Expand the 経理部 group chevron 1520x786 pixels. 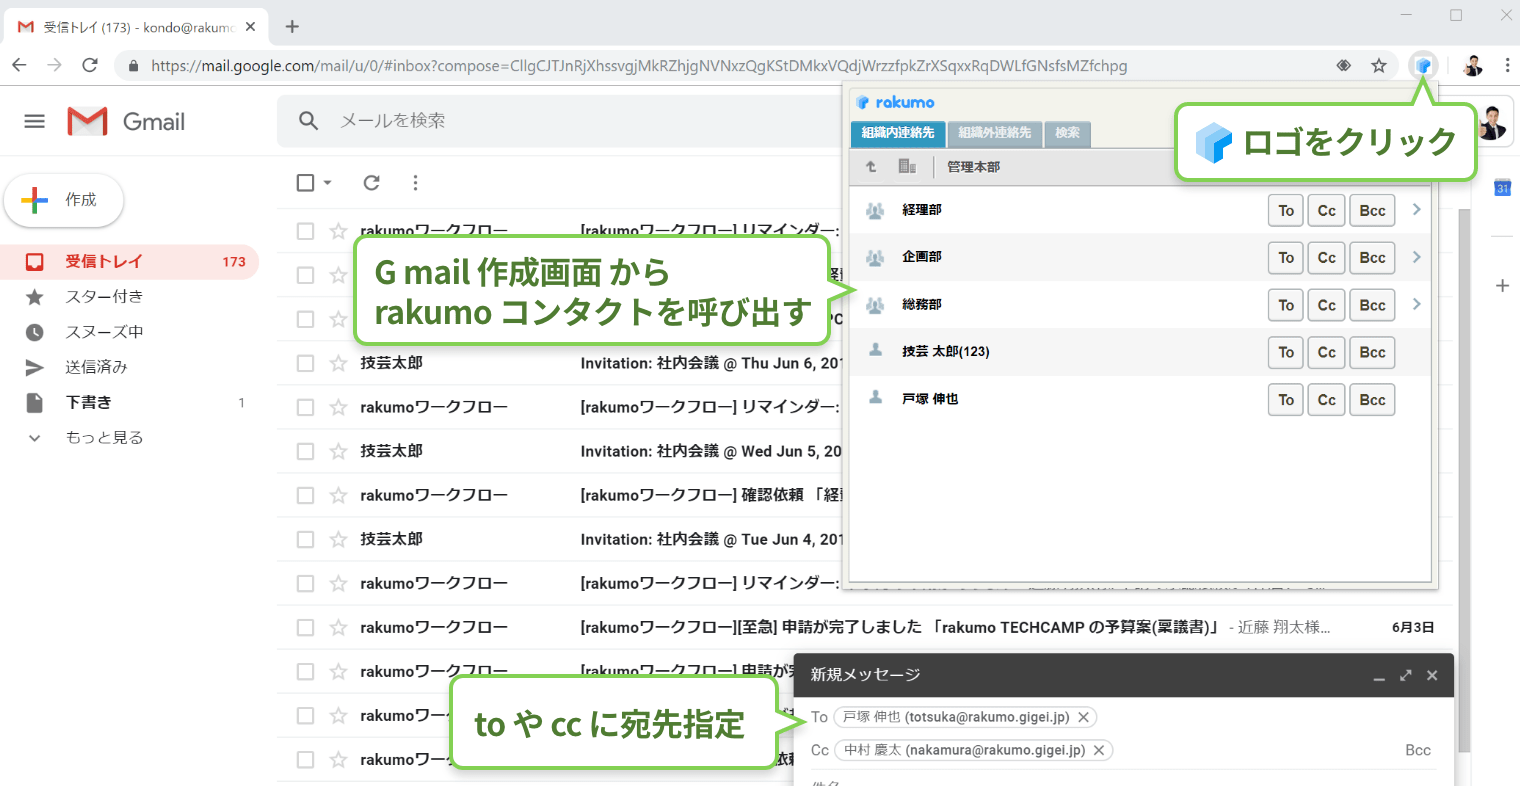1416,210
